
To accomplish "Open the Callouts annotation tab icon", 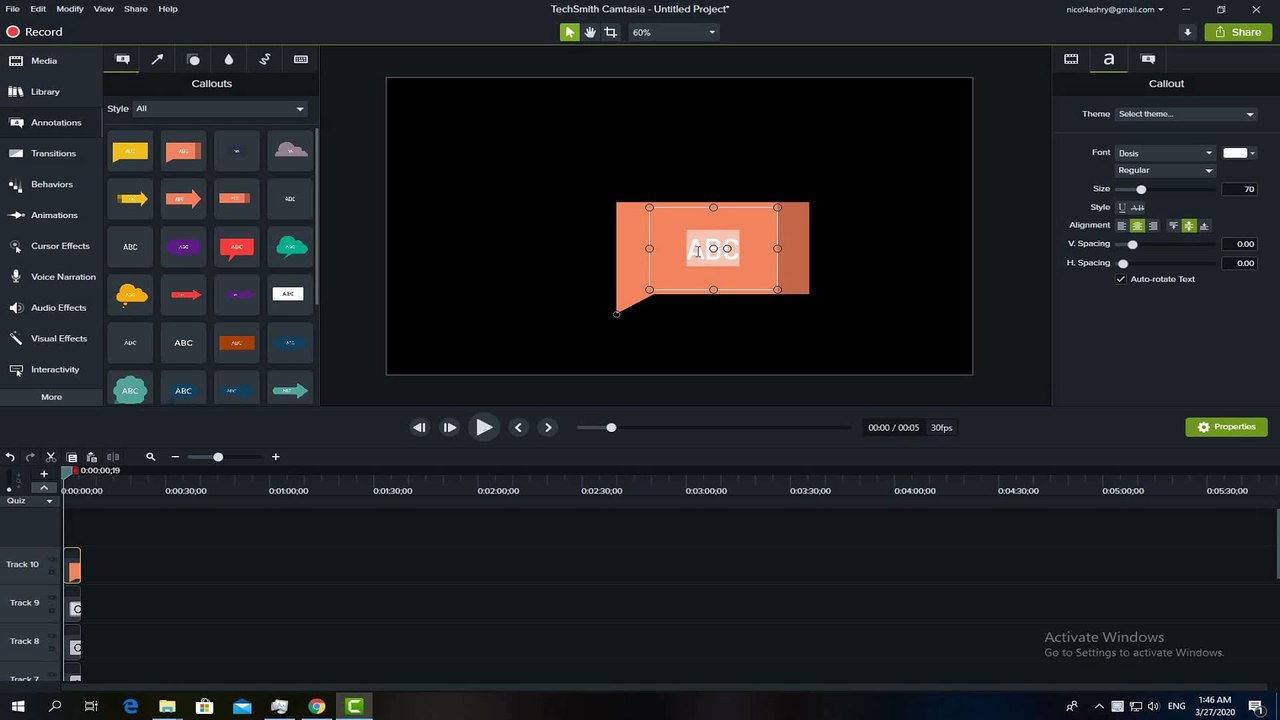I will 122,60.
